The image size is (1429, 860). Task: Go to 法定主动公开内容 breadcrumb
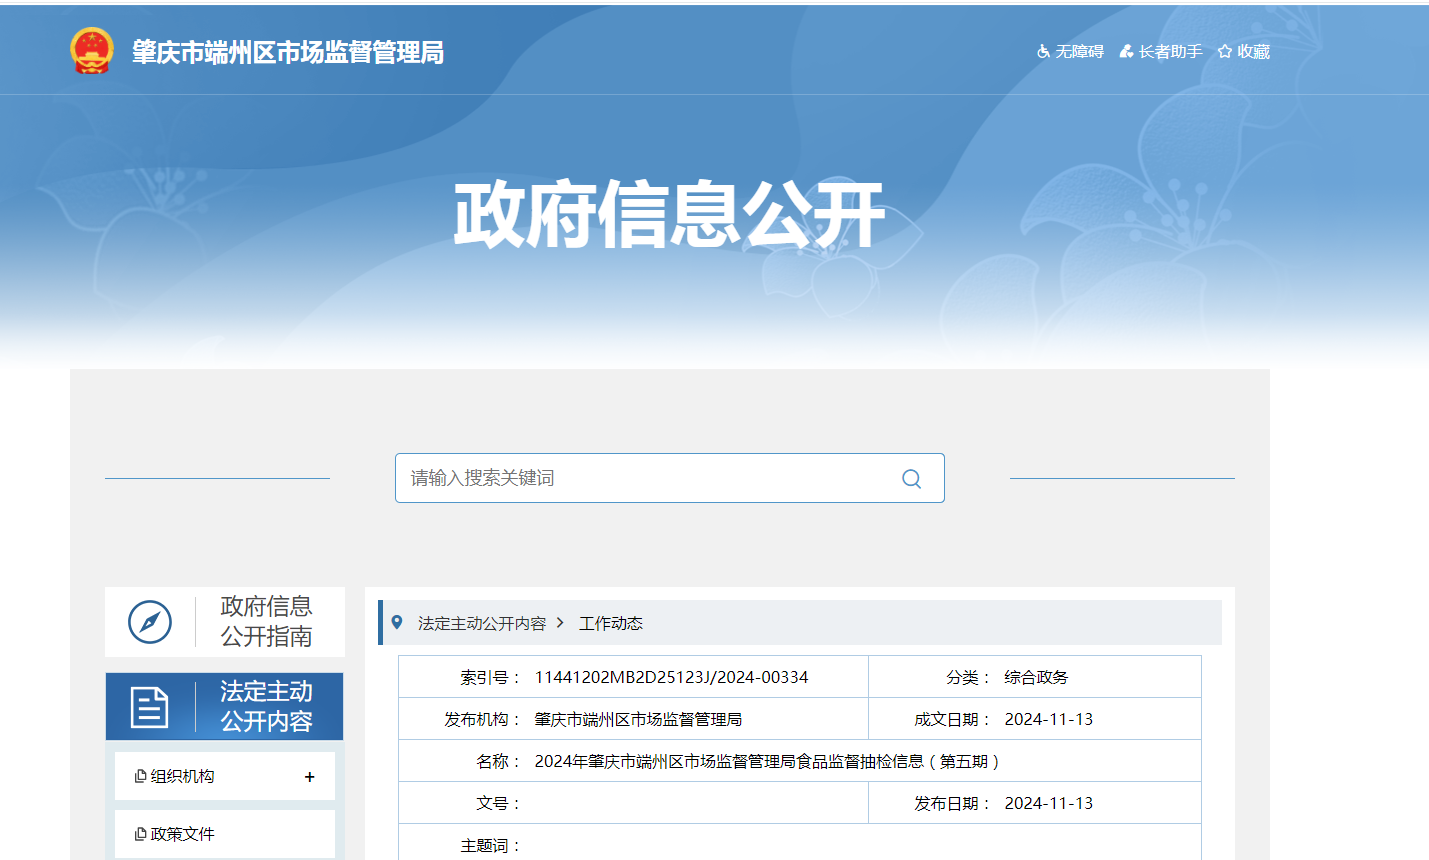point(482,623)
